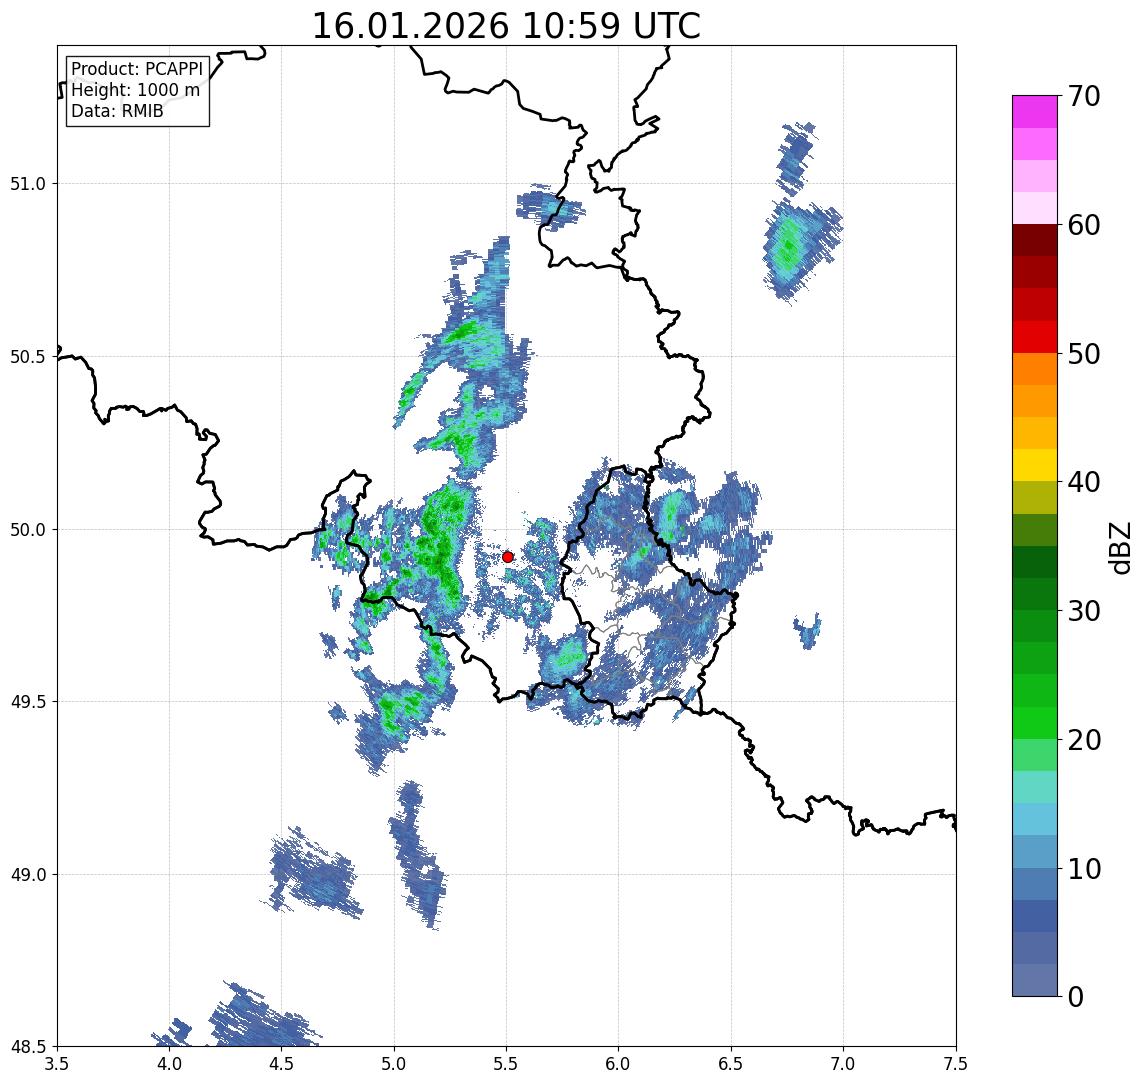Click the latitude axis label 51.0

[x=28, y=184]
